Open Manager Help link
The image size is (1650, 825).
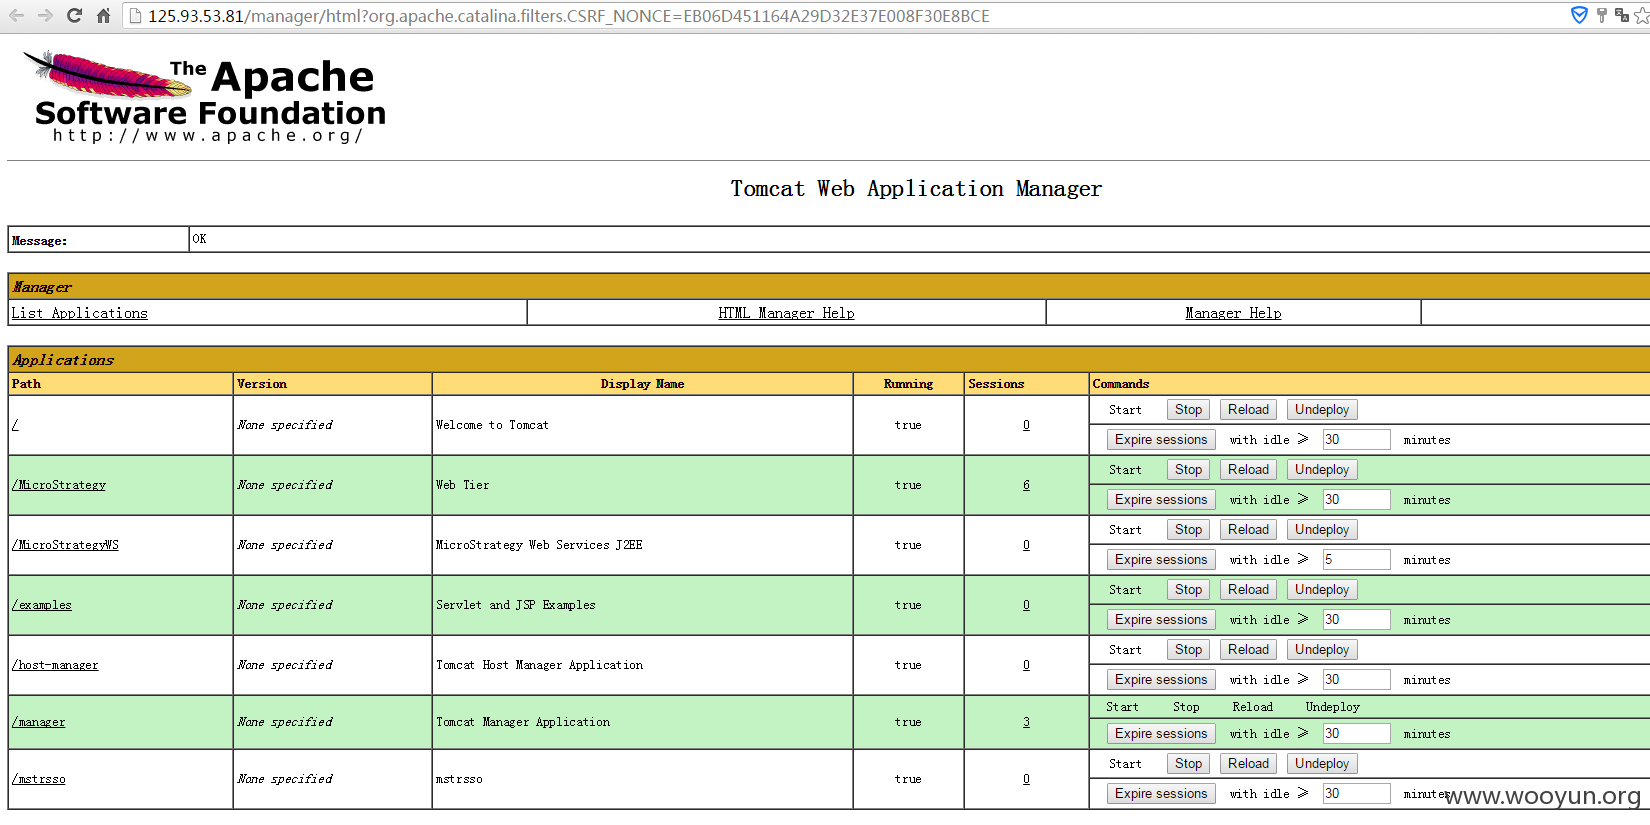(1233, 313)
